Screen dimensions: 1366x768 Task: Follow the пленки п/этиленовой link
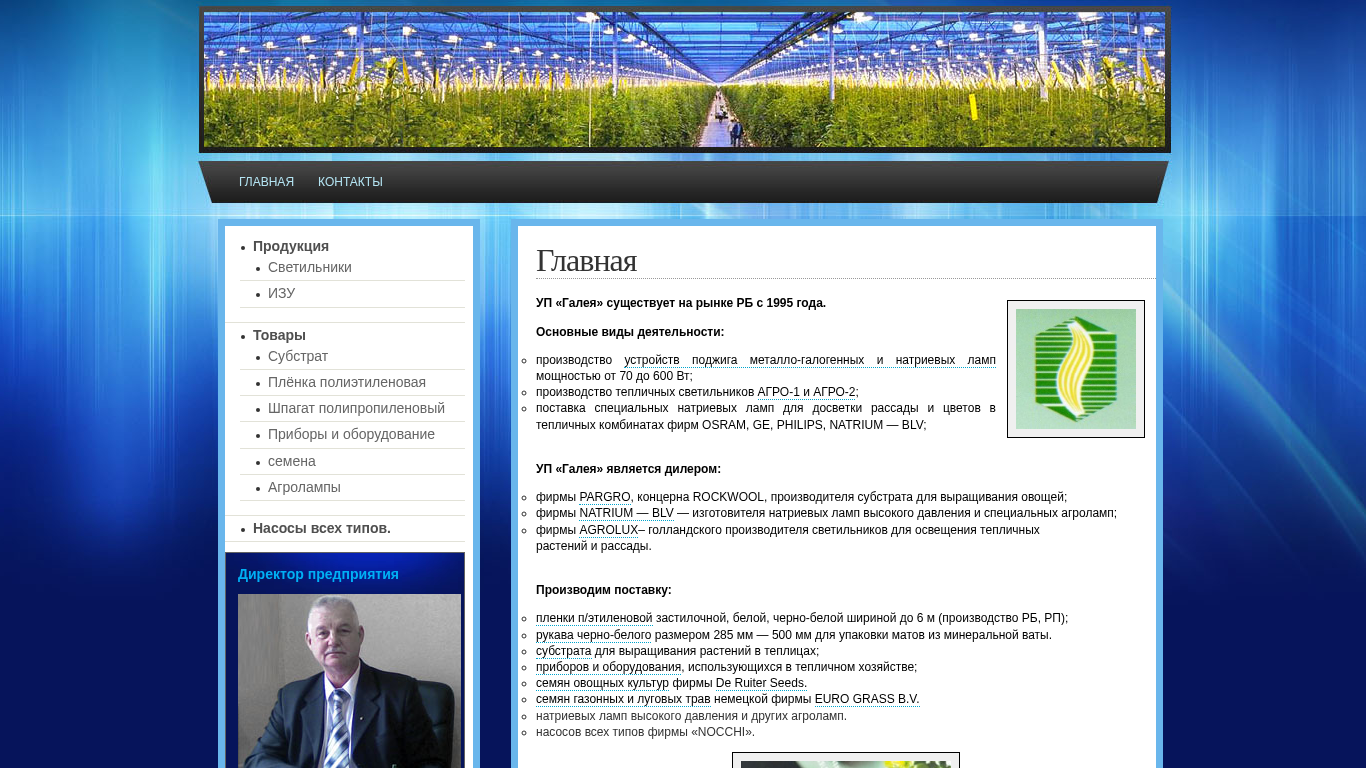pyautogui.click(x=594, y=618)
